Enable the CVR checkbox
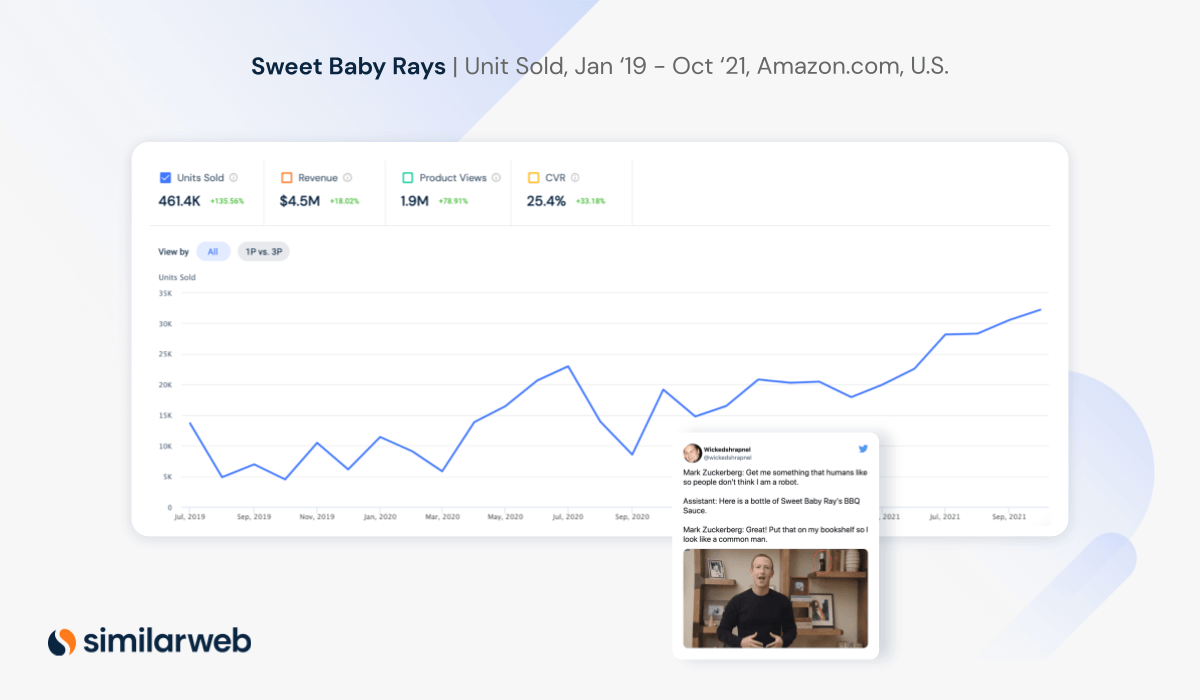The width and height of the screenshot is (1200, 700). tap(533, 177)
